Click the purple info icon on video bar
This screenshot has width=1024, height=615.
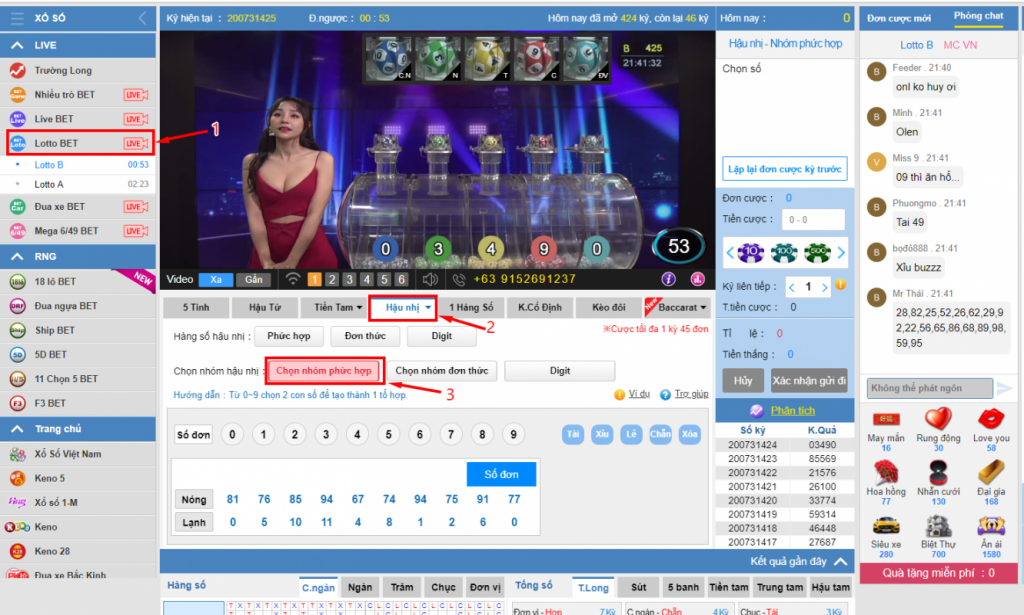tap(669, 279)
